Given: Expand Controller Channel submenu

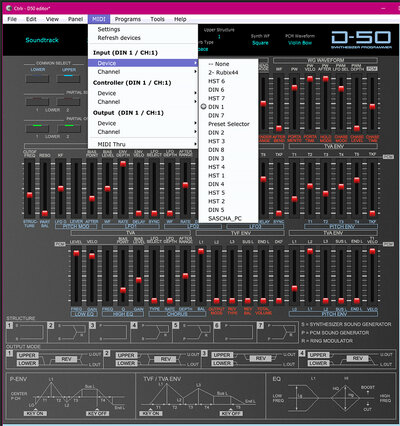Looking at the screenshot, I should 143,102.
